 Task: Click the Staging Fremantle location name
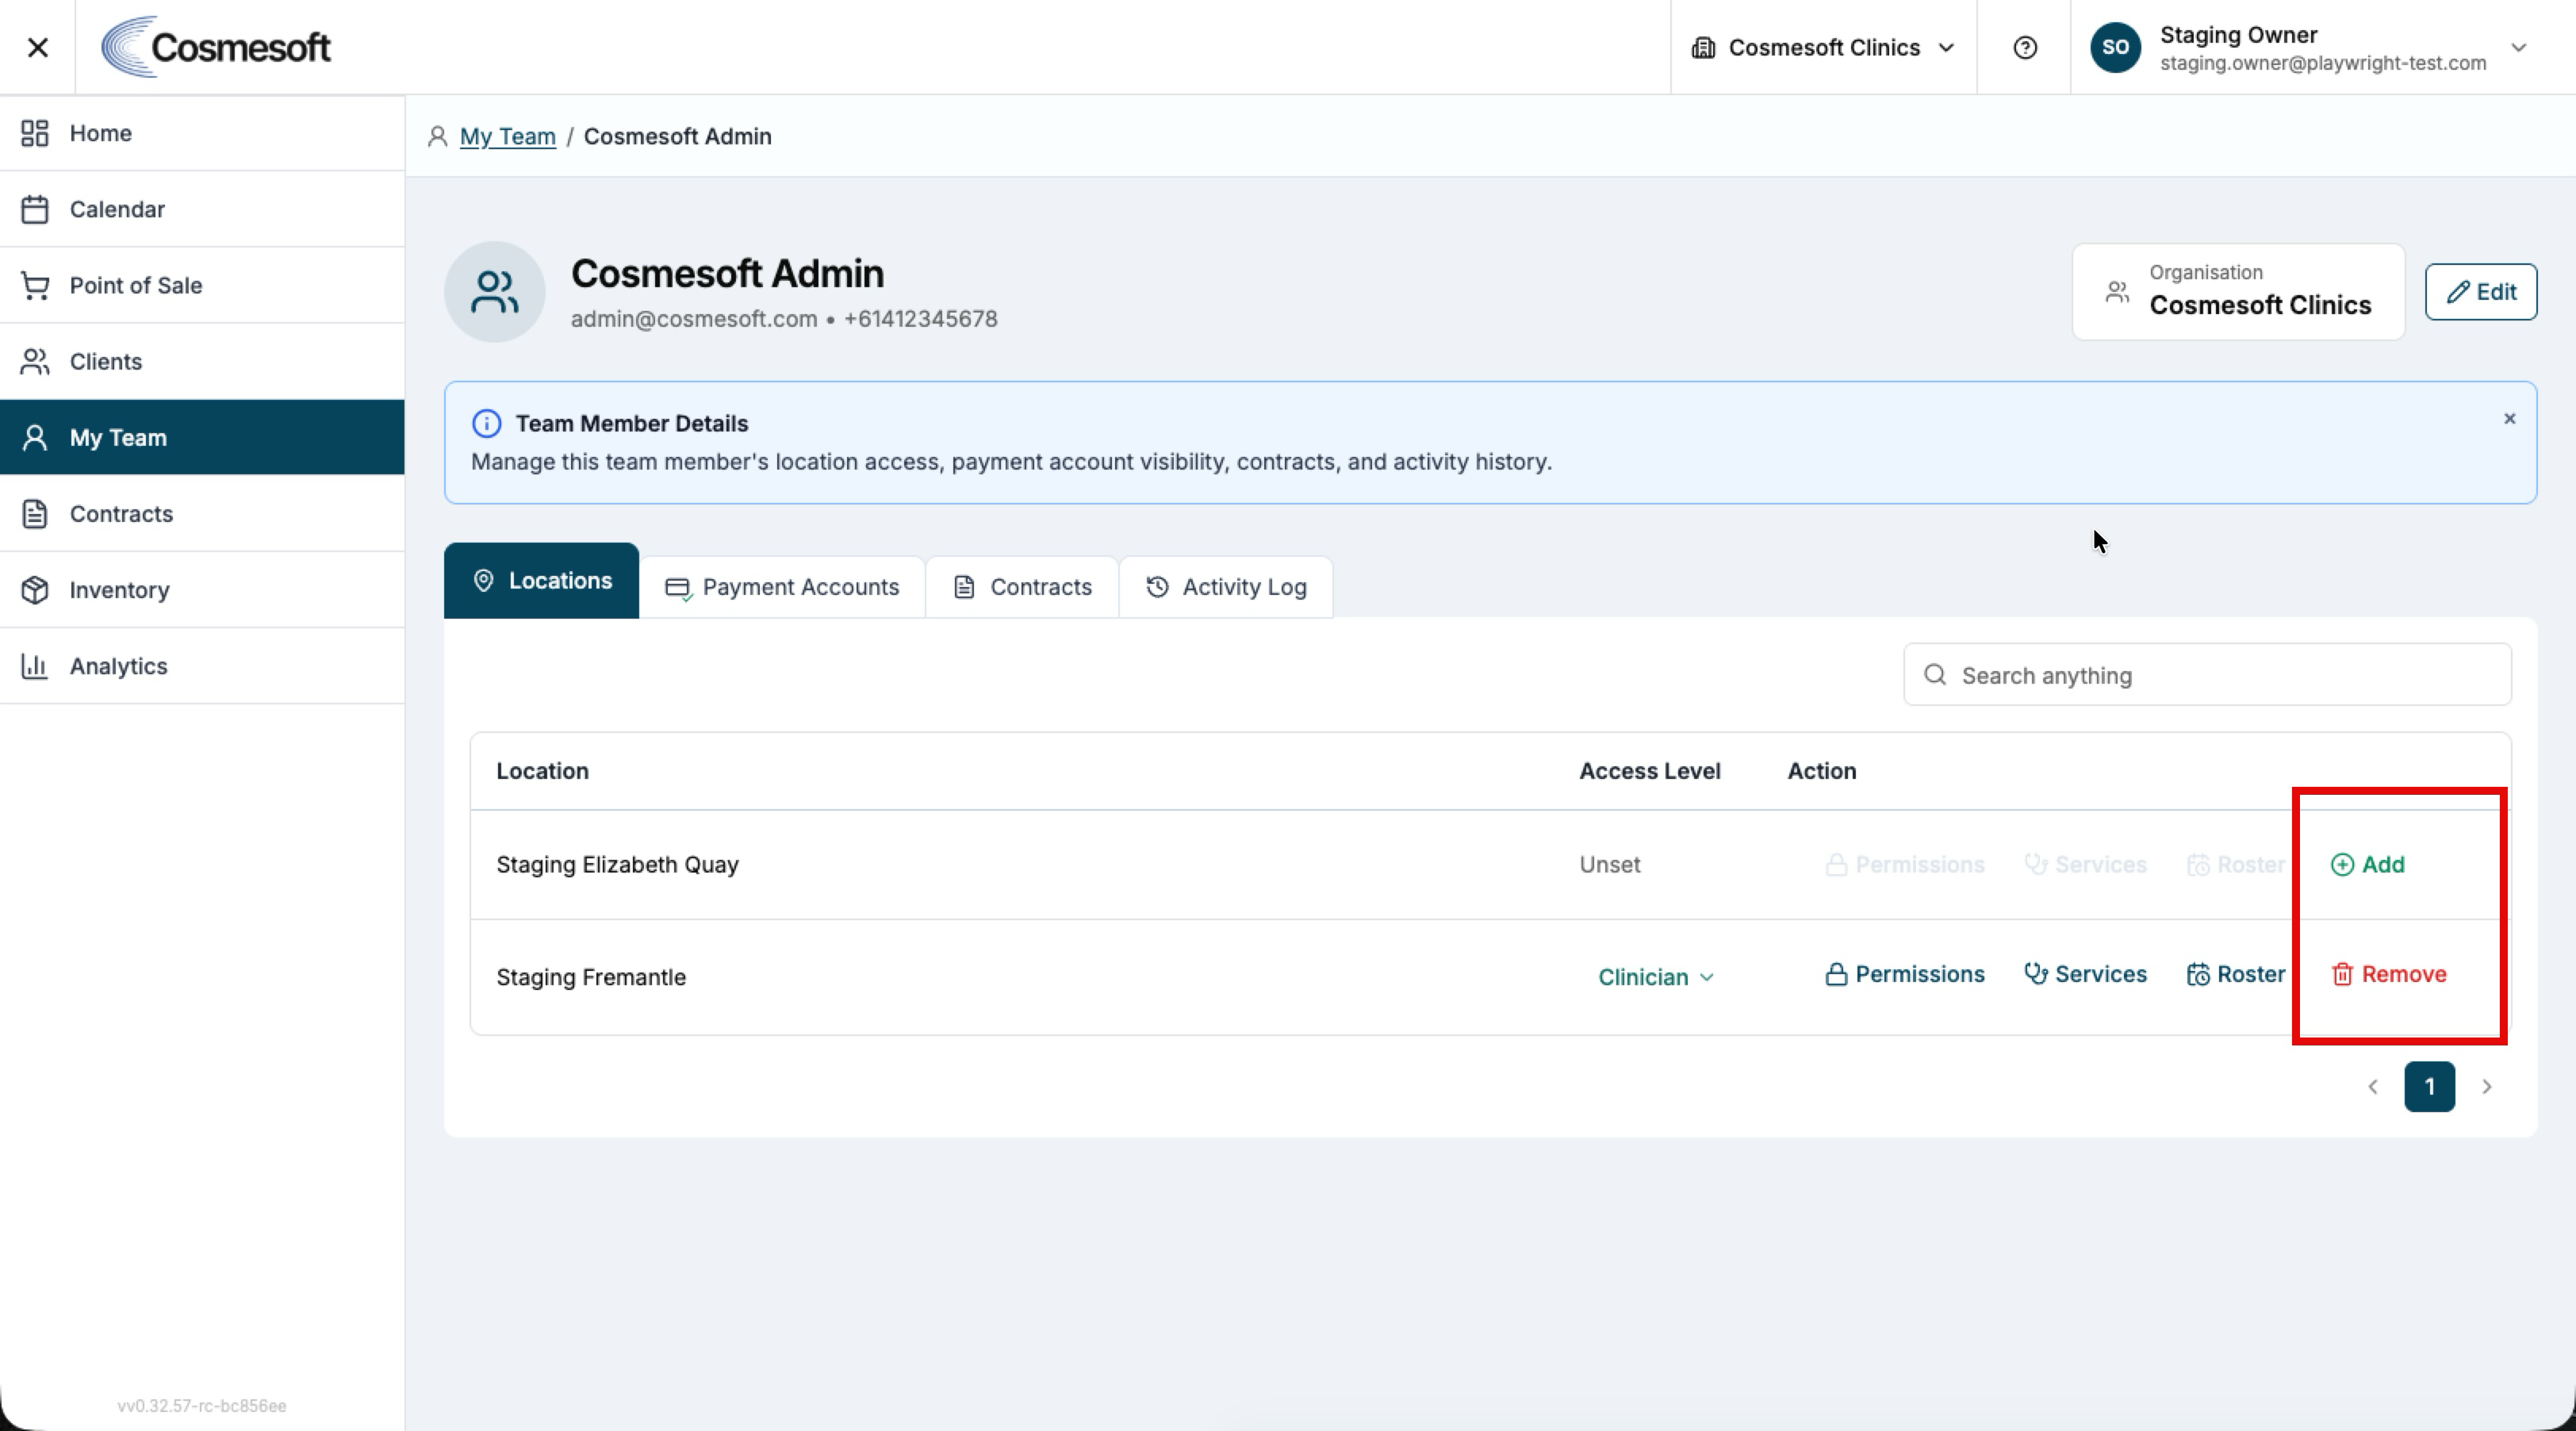coord(591,977)
